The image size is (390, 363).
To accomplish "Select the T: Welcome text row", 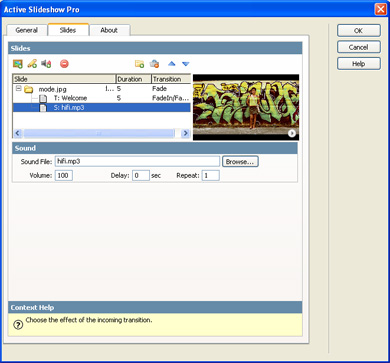I will 102,98.
